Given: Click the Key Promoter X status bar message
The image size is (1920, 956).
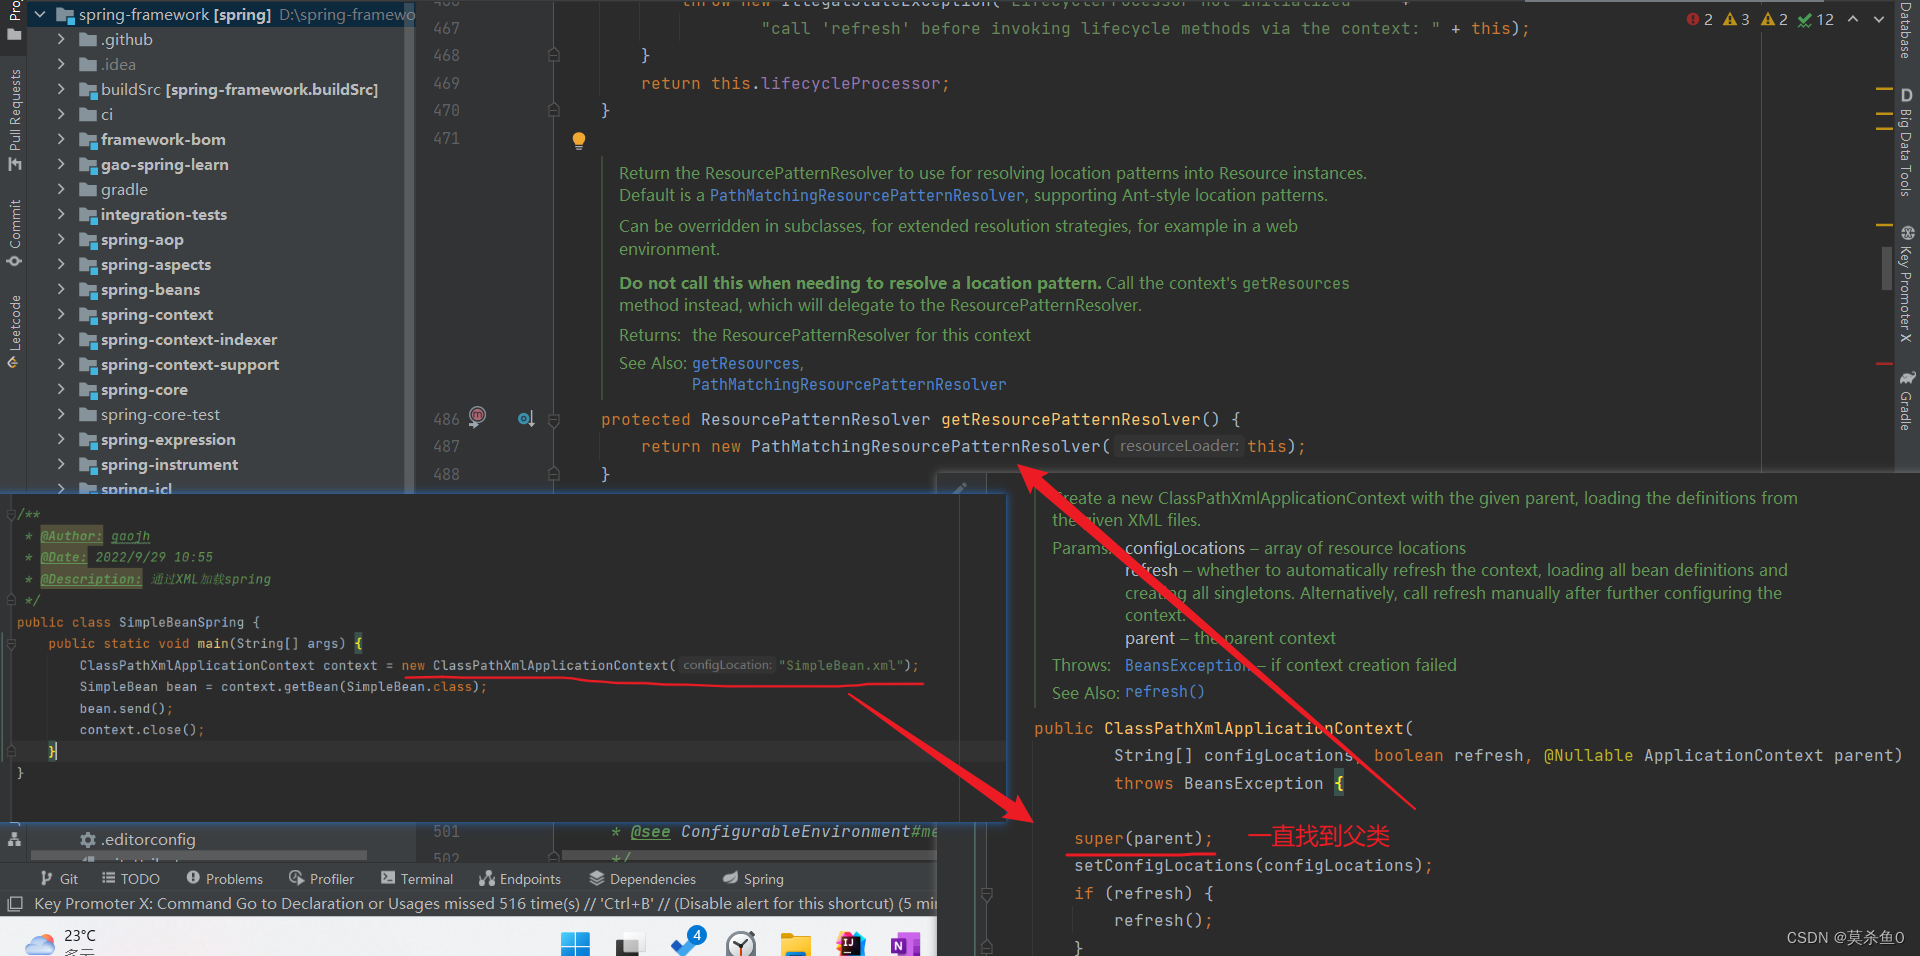Looking at the screenshot, I should click(x=486, y=904).
